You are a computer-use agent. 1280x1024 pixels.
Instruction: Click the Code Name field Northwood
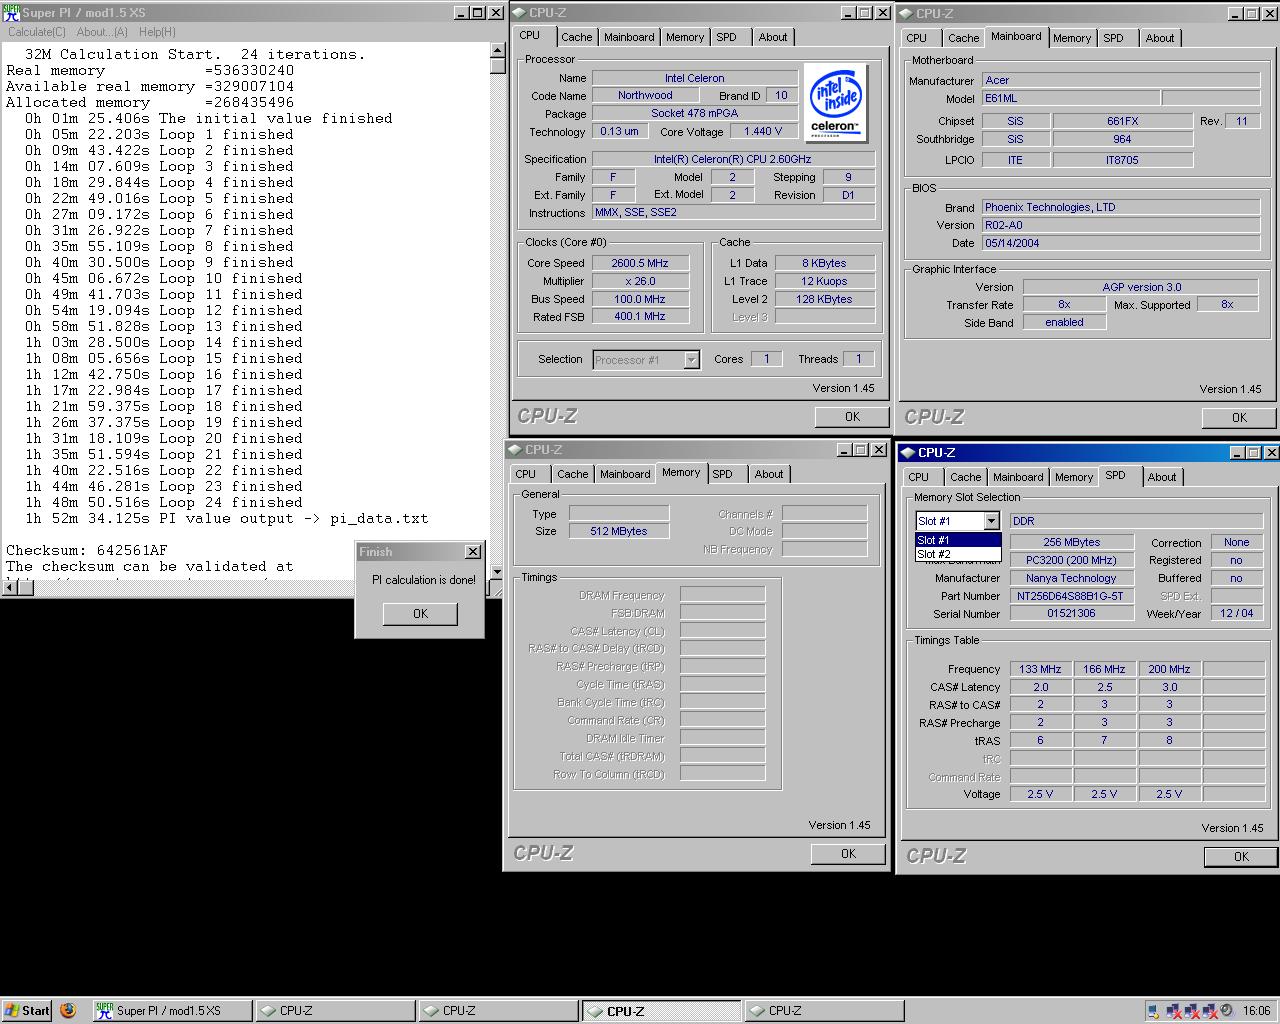pos(645,96)
